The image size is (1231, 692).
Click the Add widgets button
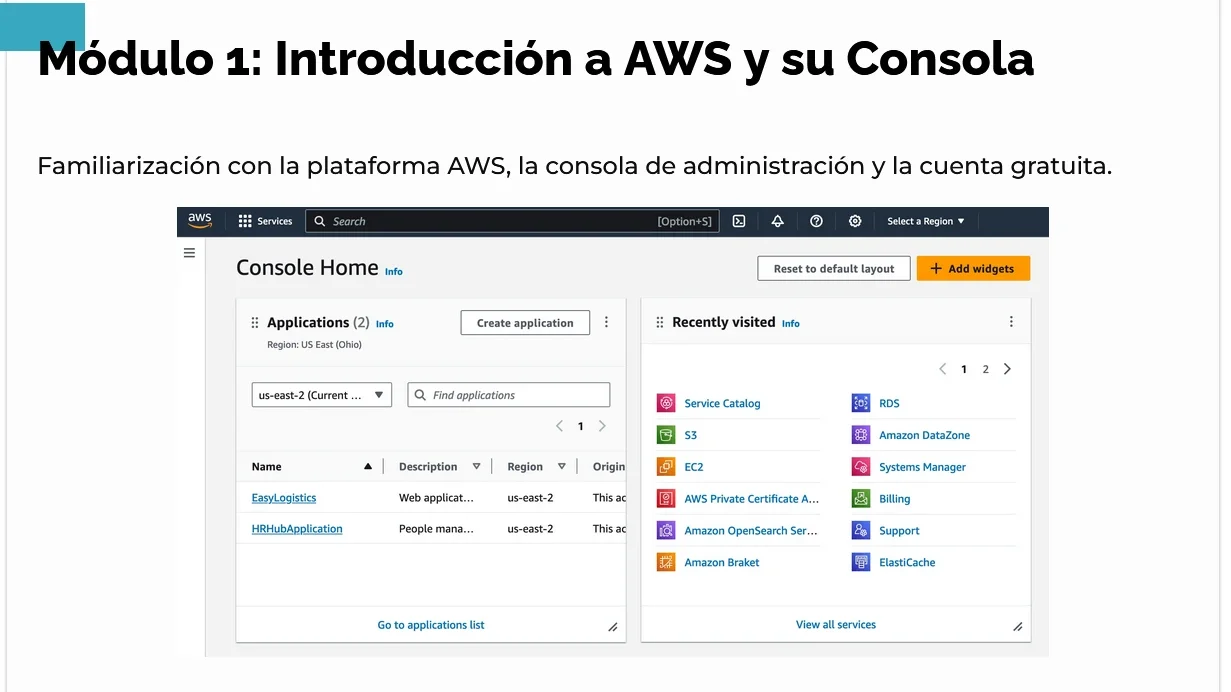coord(973,268)
